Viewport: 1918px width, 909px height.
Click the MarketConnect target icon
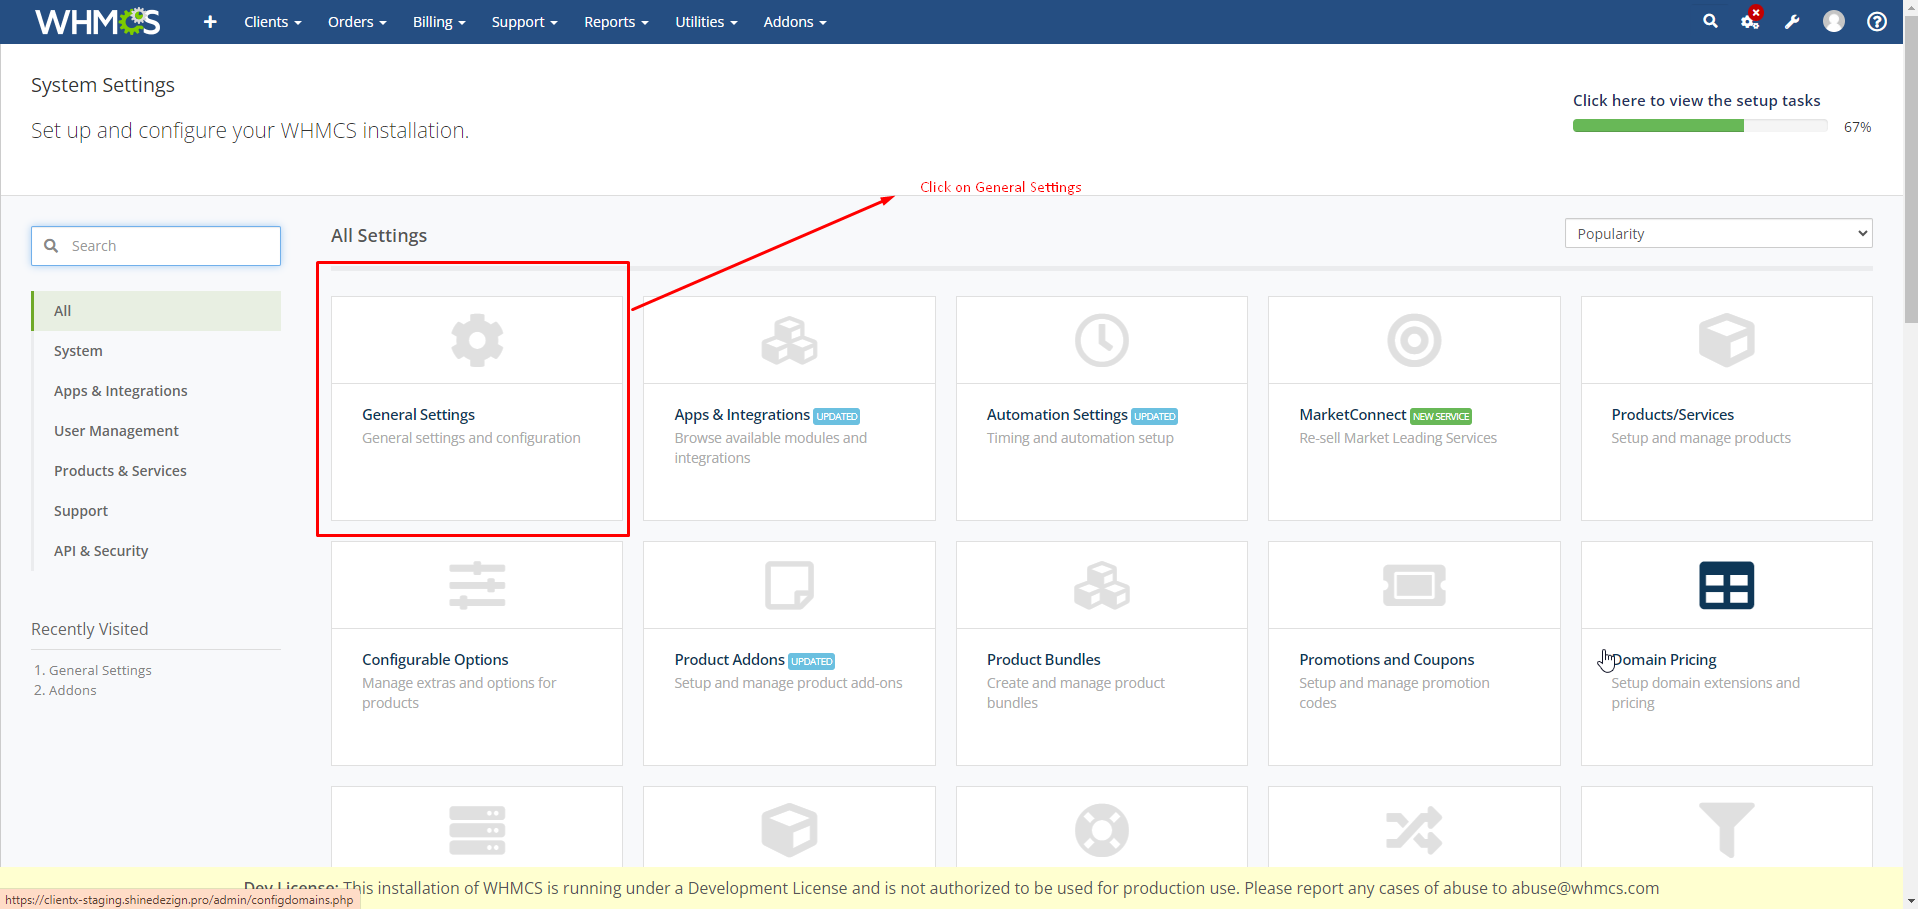[x=1413, y=340]
